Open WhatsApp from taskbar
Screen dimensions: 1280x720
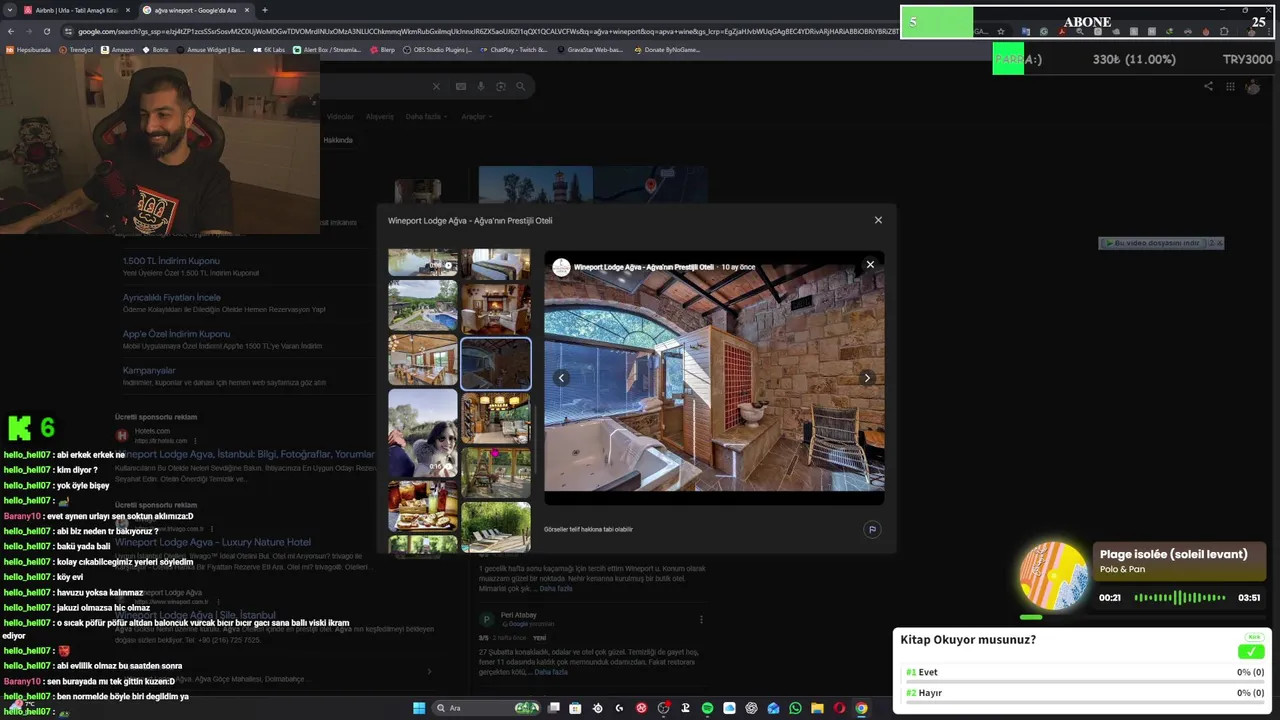pyautogui.click(x=795, y=708)
